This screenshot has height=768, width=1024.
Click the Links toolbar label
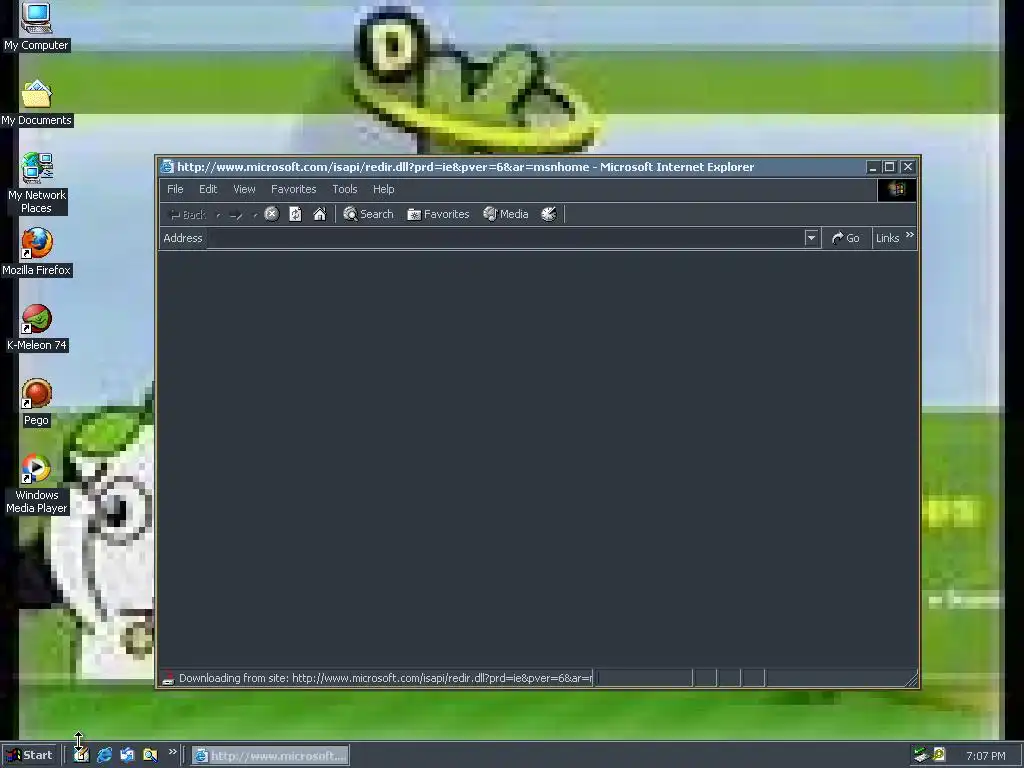[x=888, y=238]
